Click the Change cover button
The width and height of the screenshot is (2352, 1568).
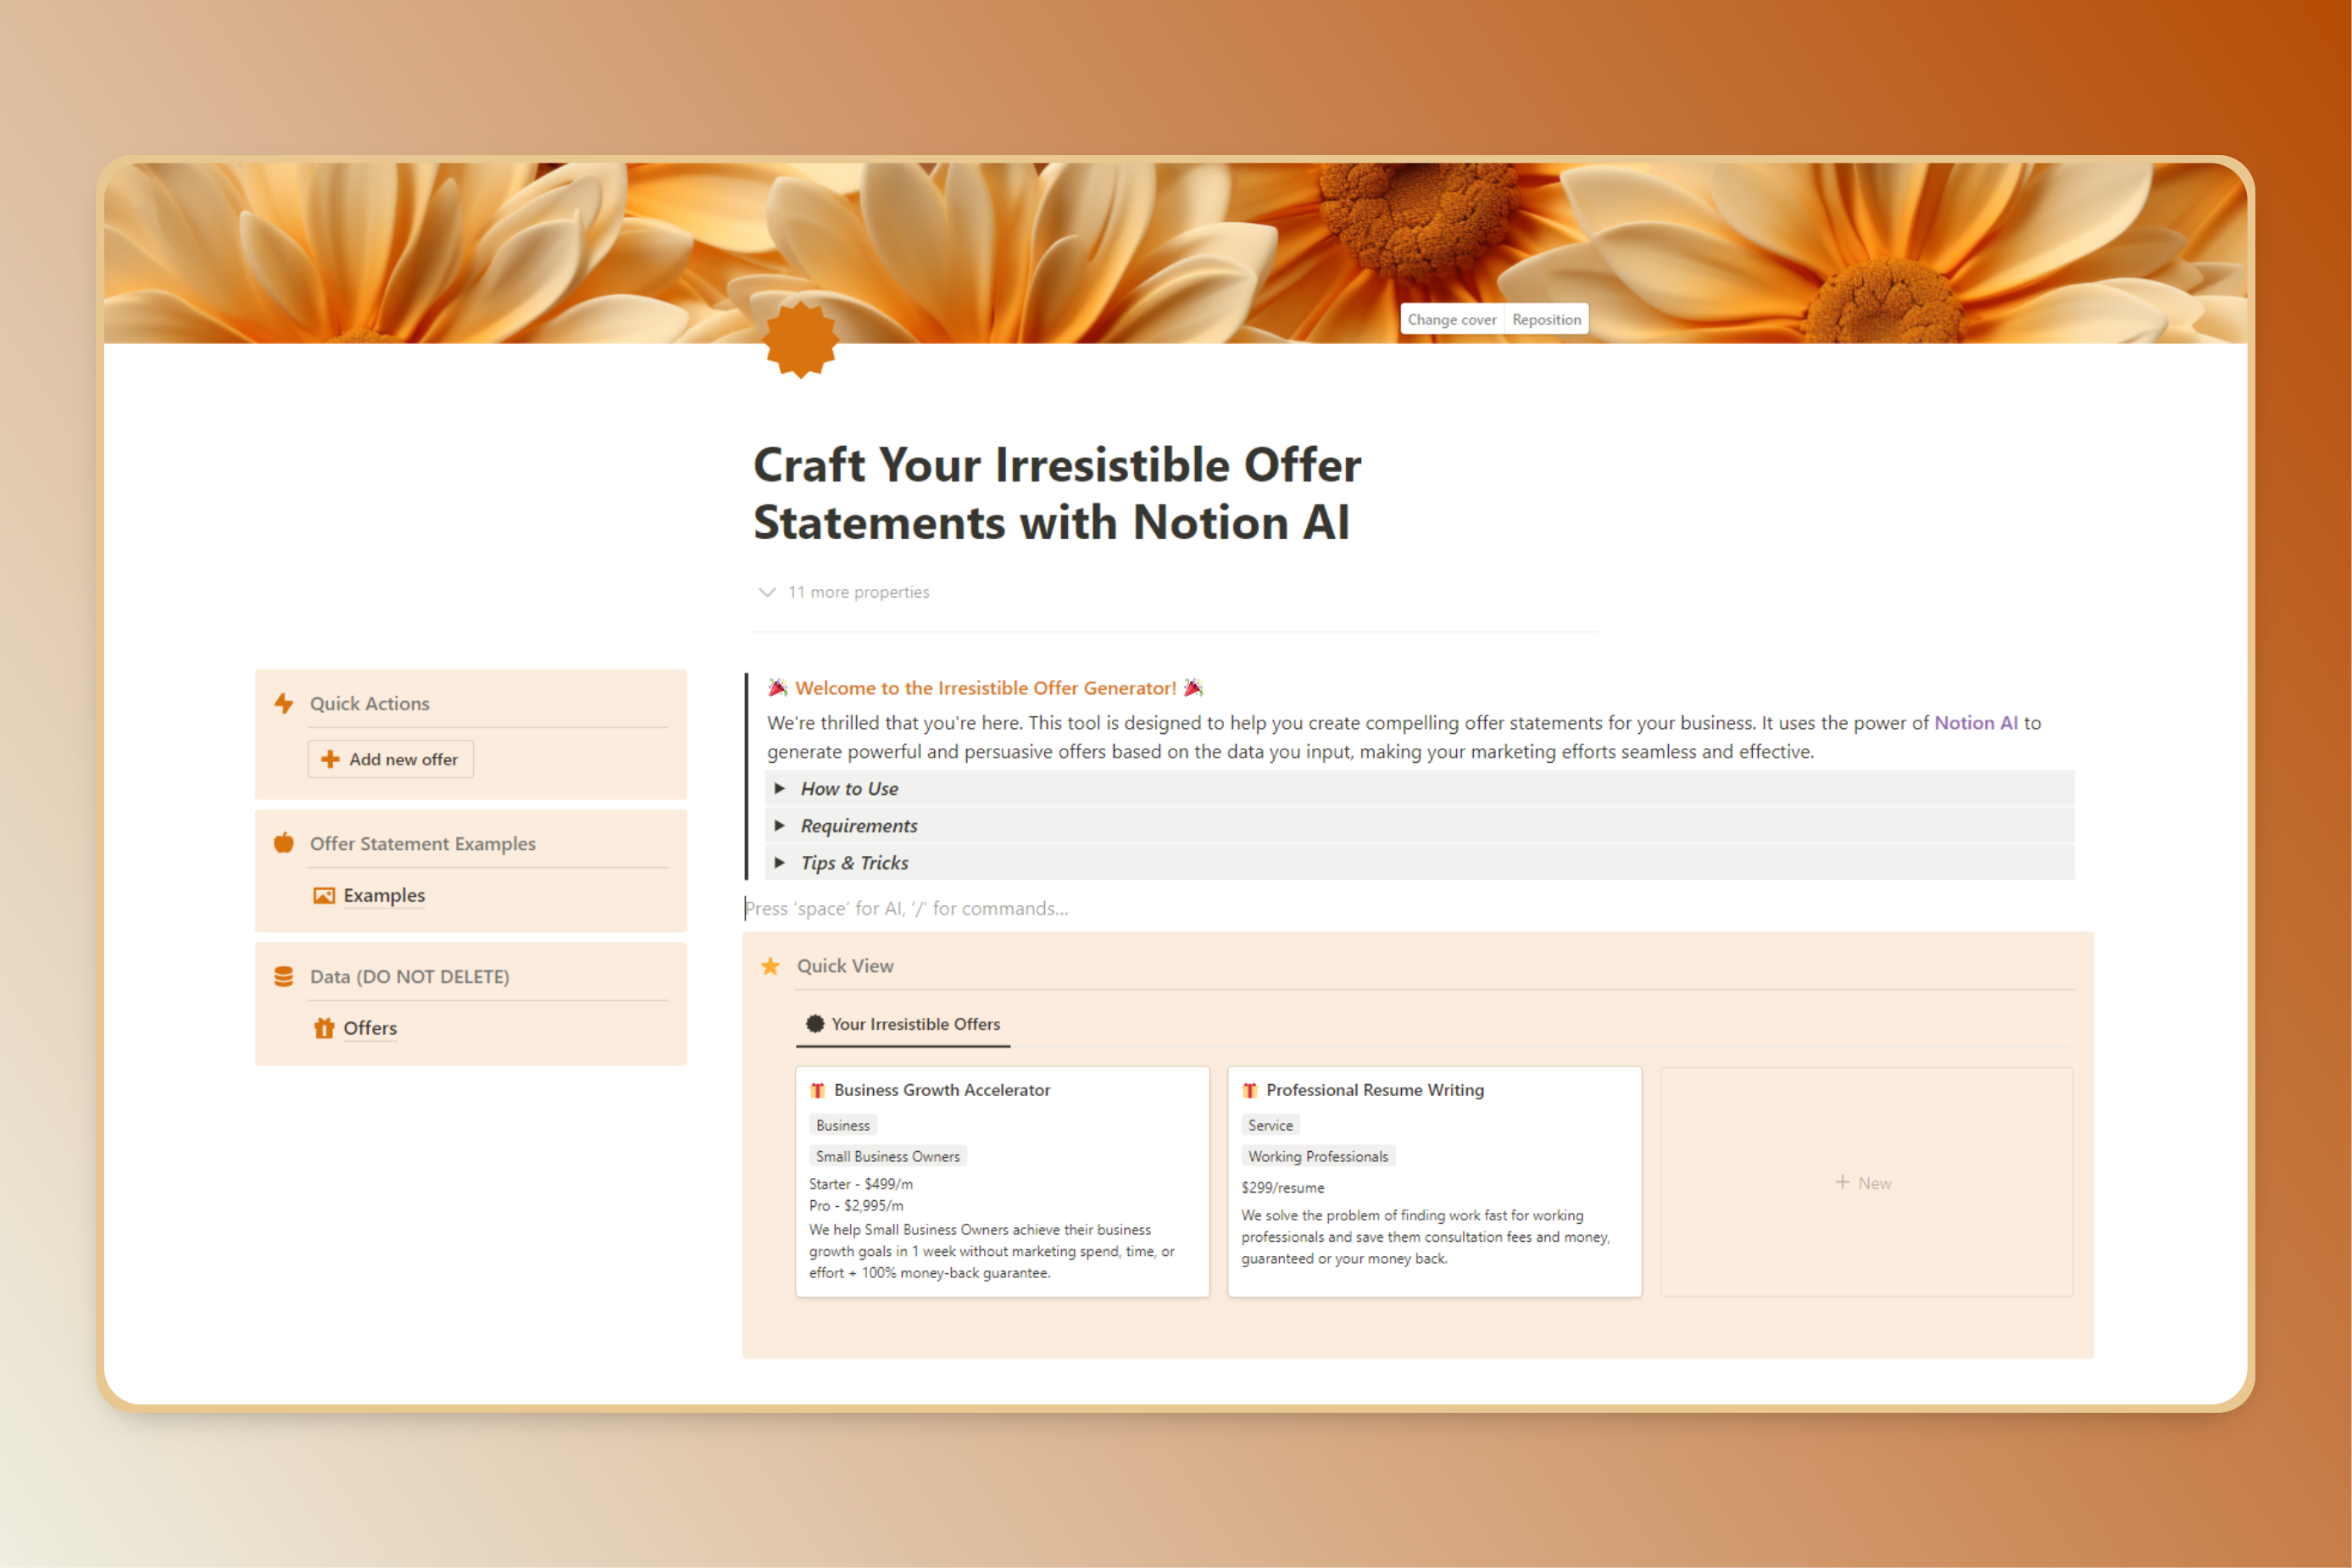point(1451,319)
